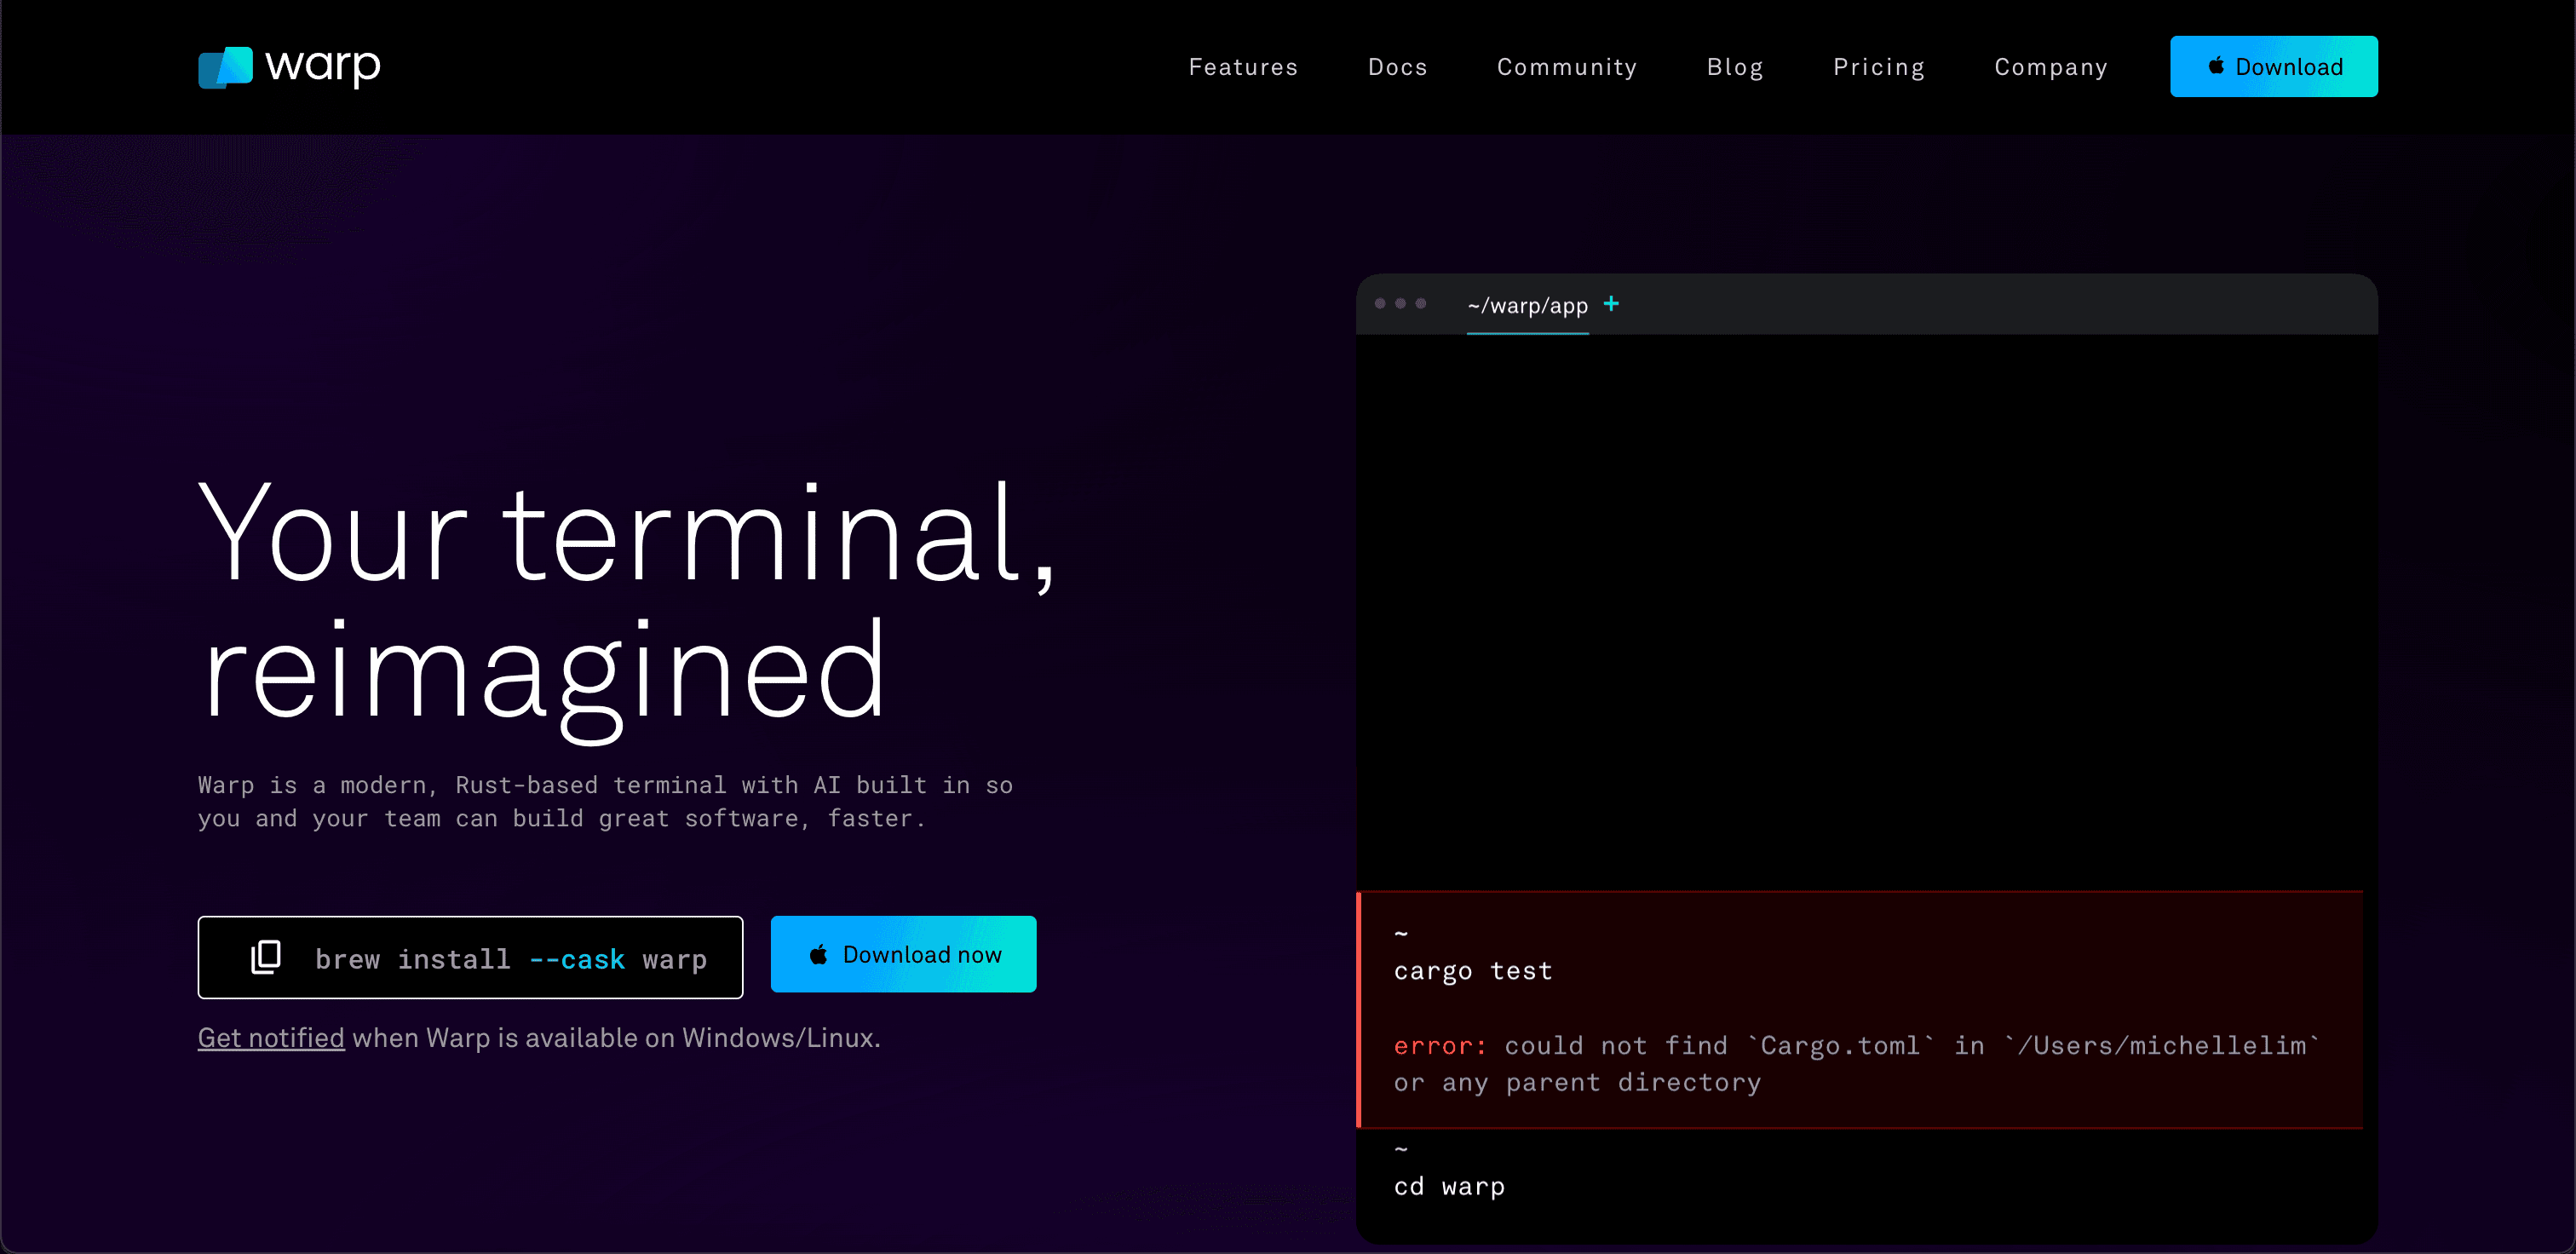Click the Warp logo icon
2576x1254 pixels.
pyautogui.click(x=225, y=67)
